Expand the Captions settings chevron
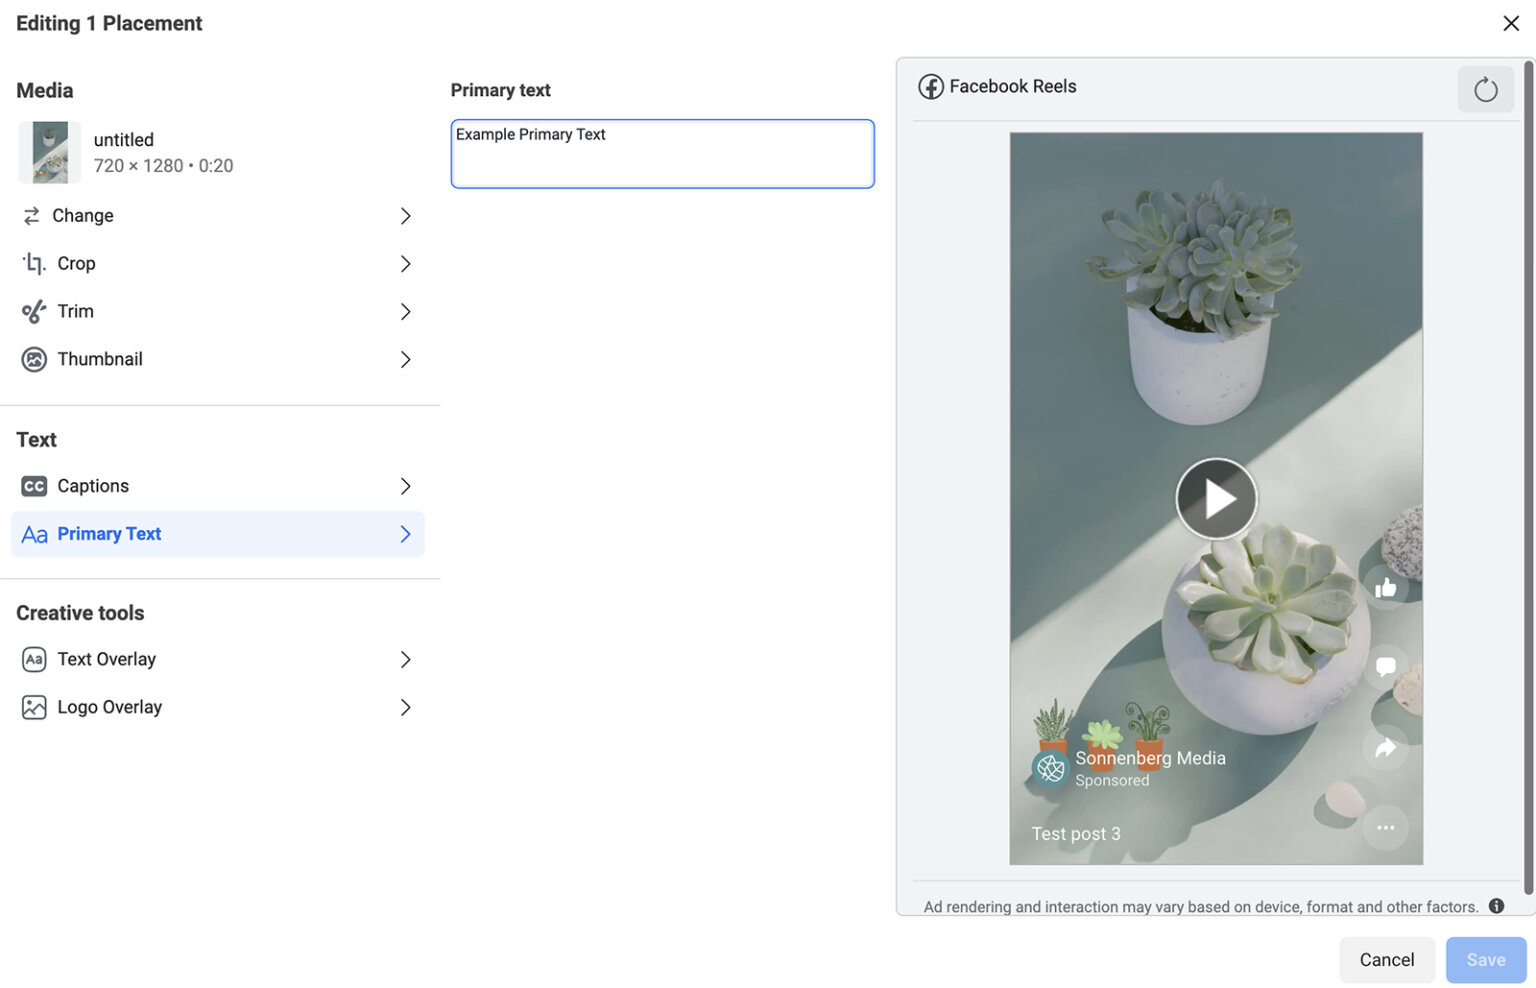Viewport: 1536px width, 988px height. 406,486
